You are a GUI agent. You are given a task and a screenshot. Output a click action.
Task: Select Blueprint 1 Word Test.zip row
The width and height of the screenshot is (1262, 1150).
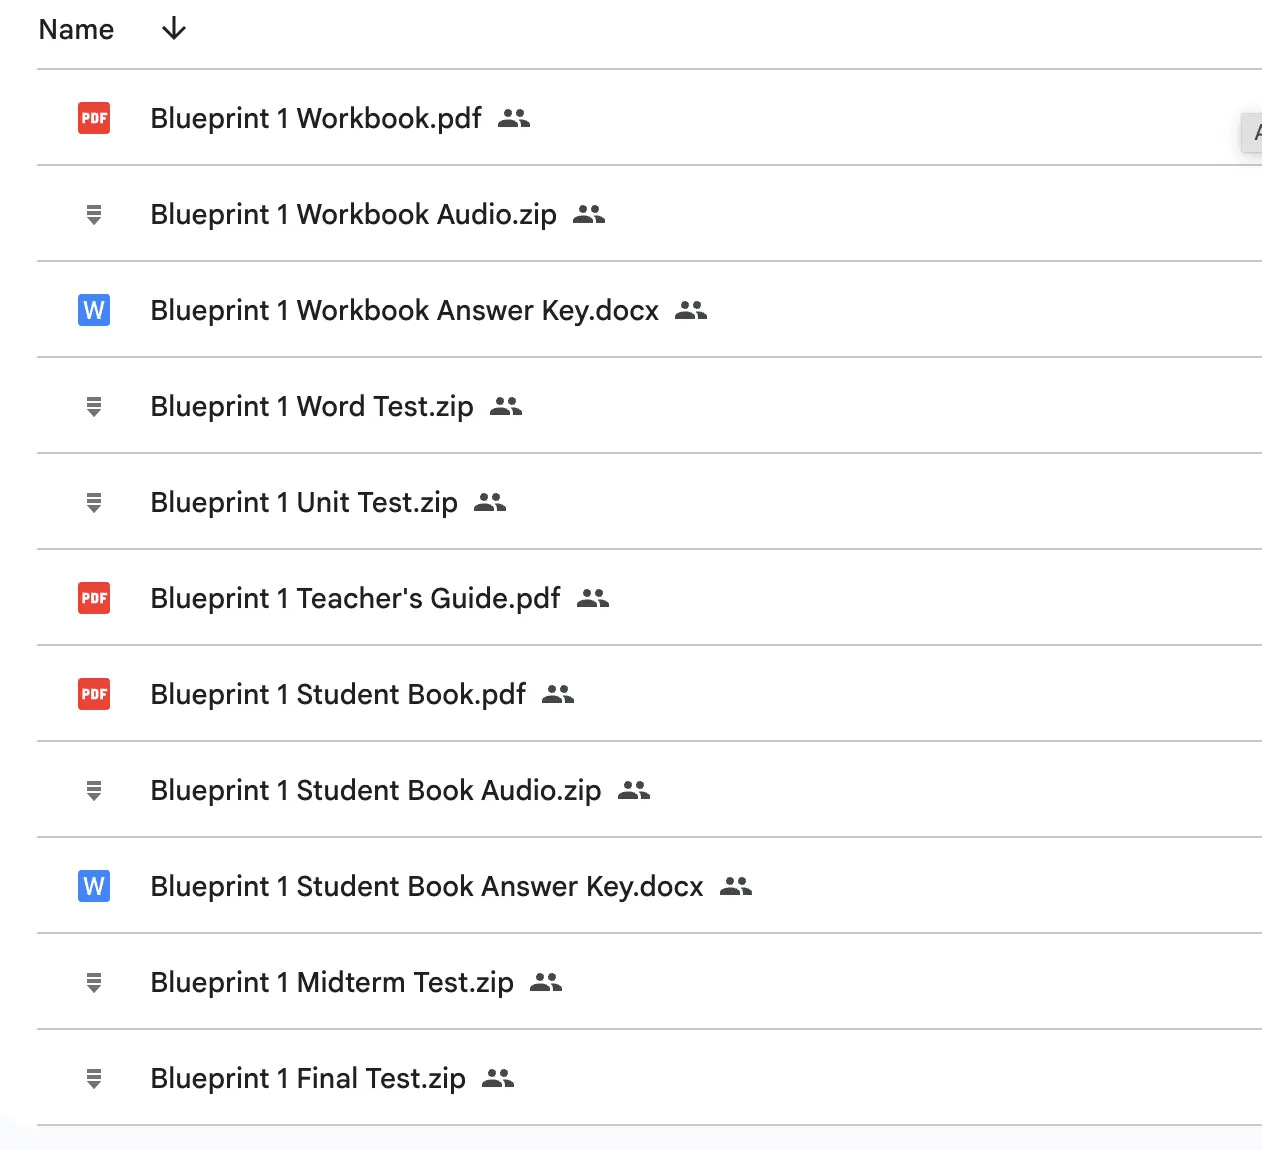312,406
